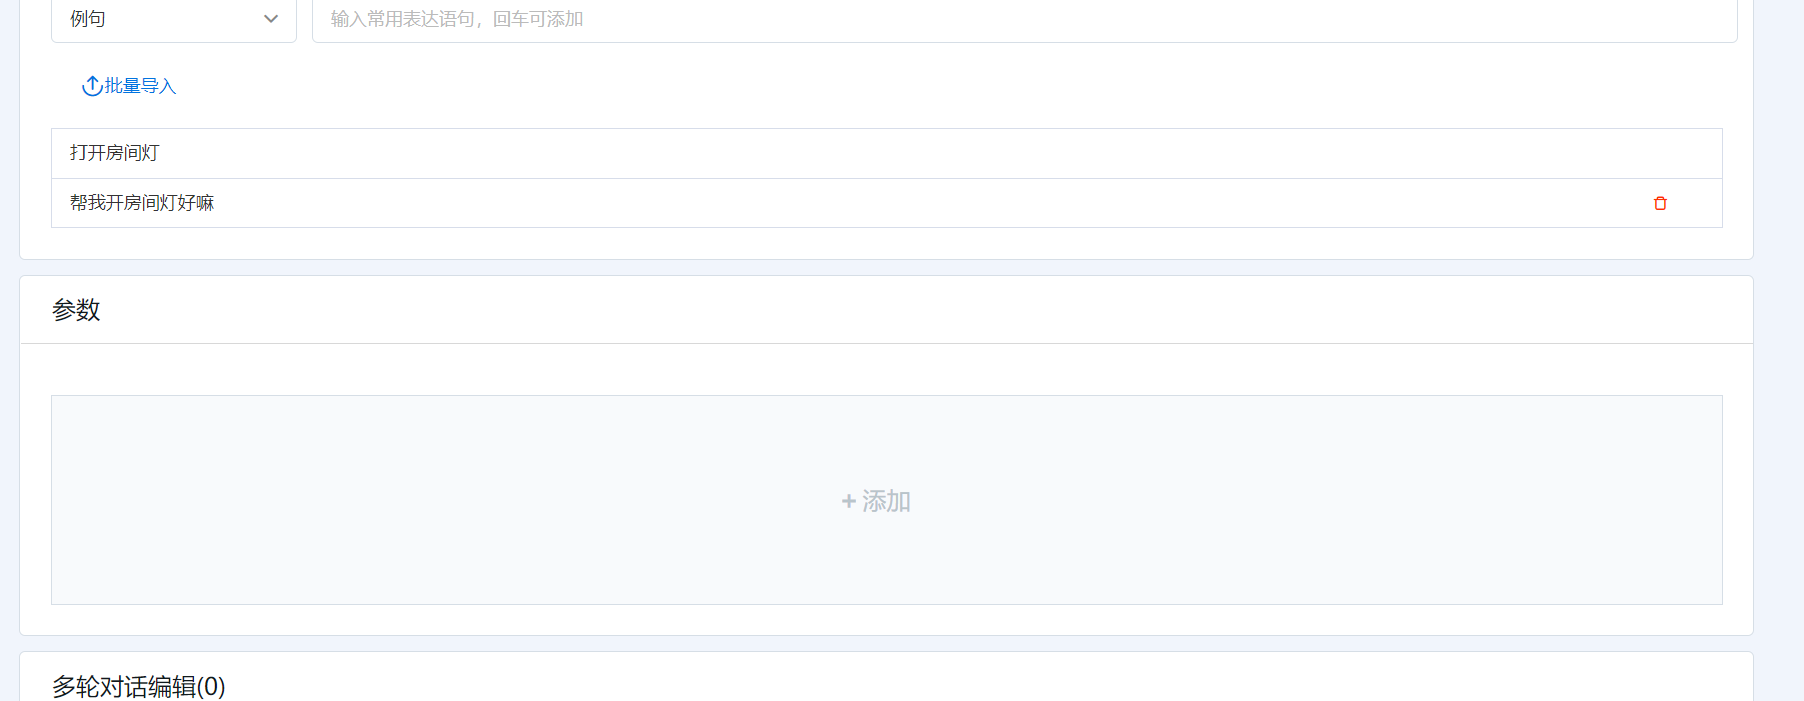Click blank space right of 批量导入
This screenshot has width=1804, height=701.
(900, 86)
